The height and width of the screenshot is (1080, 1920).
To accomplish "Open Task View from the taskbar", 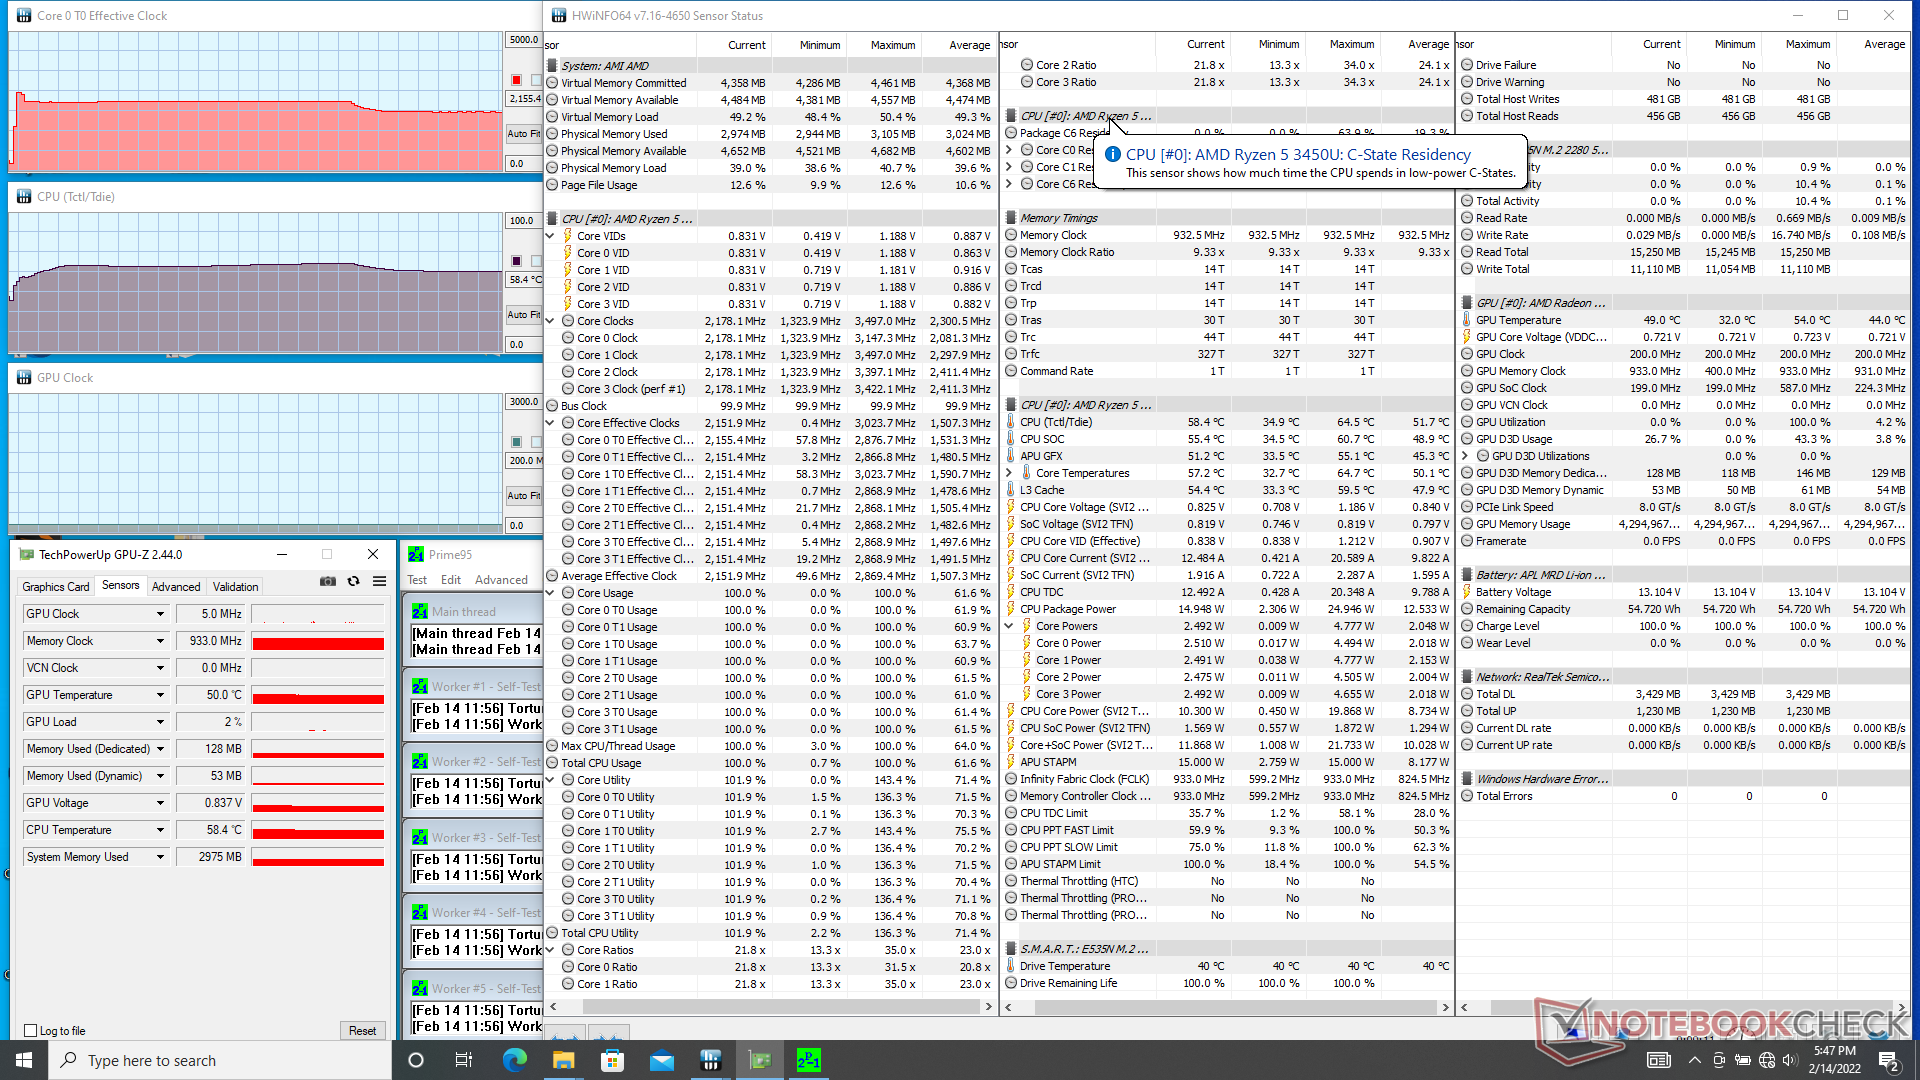I will [464, 1060].
